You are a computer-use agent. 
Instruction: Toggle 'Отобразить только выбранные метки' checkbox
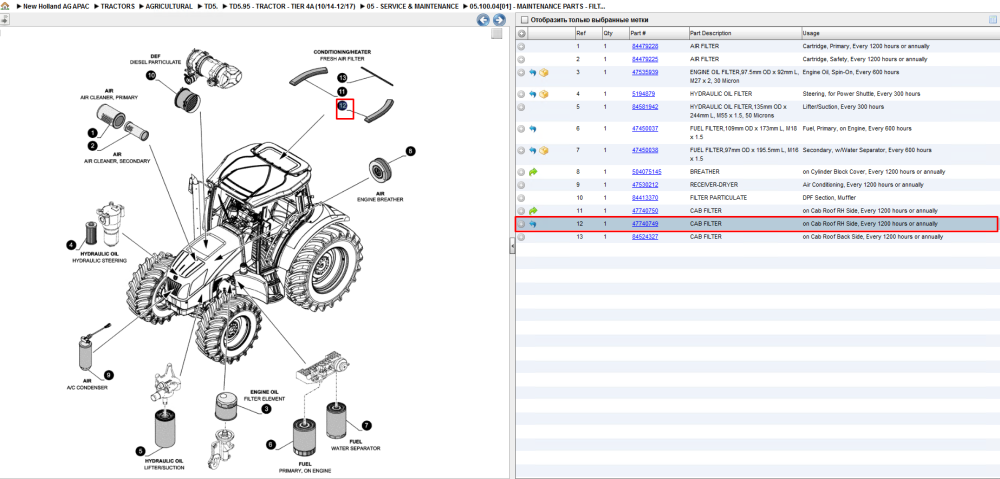click(524, 20)
